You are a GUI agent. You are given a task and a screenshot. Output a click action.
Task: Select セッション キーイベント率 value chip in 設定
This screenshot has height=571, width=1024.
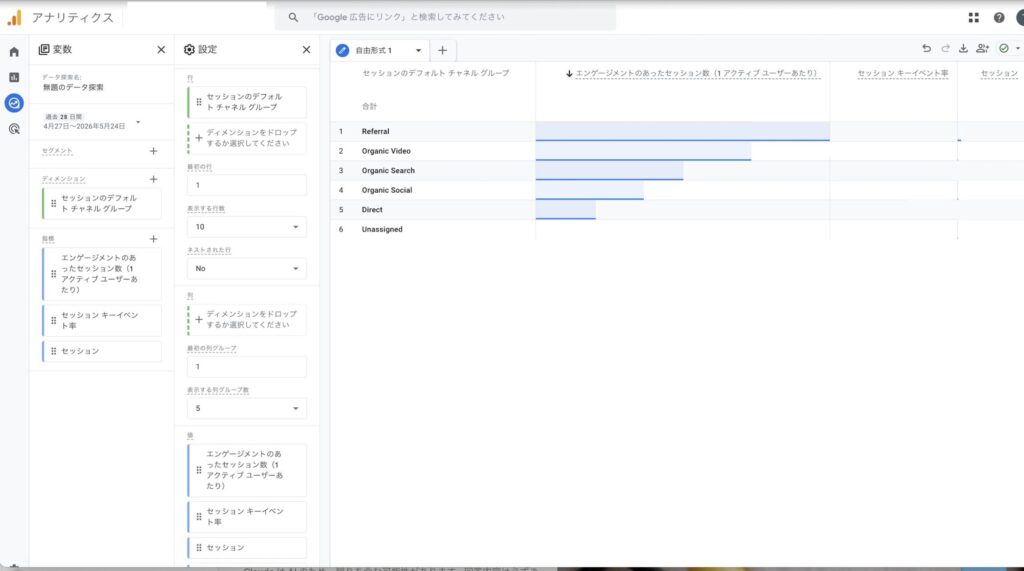[x=247, y=516]
